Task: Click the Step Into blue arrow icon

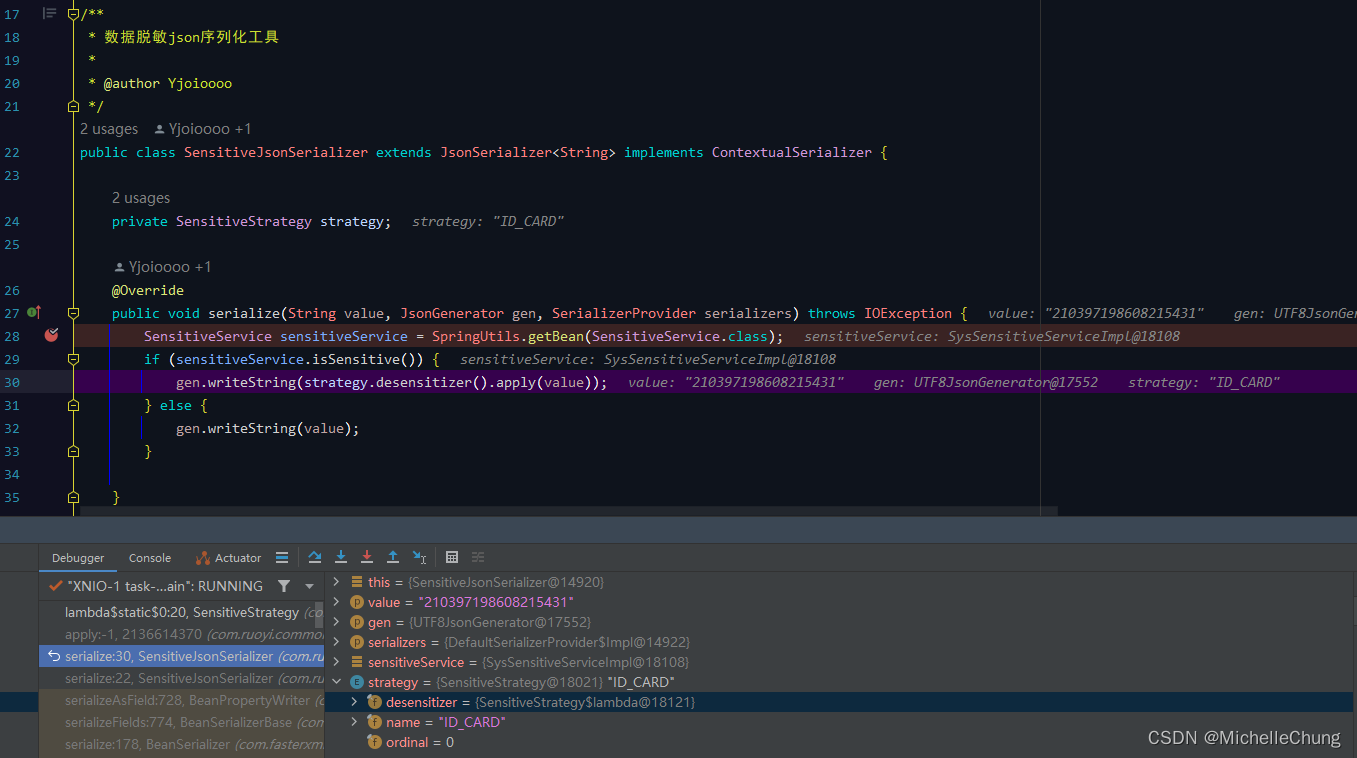Action: click(x=341, y=557)
